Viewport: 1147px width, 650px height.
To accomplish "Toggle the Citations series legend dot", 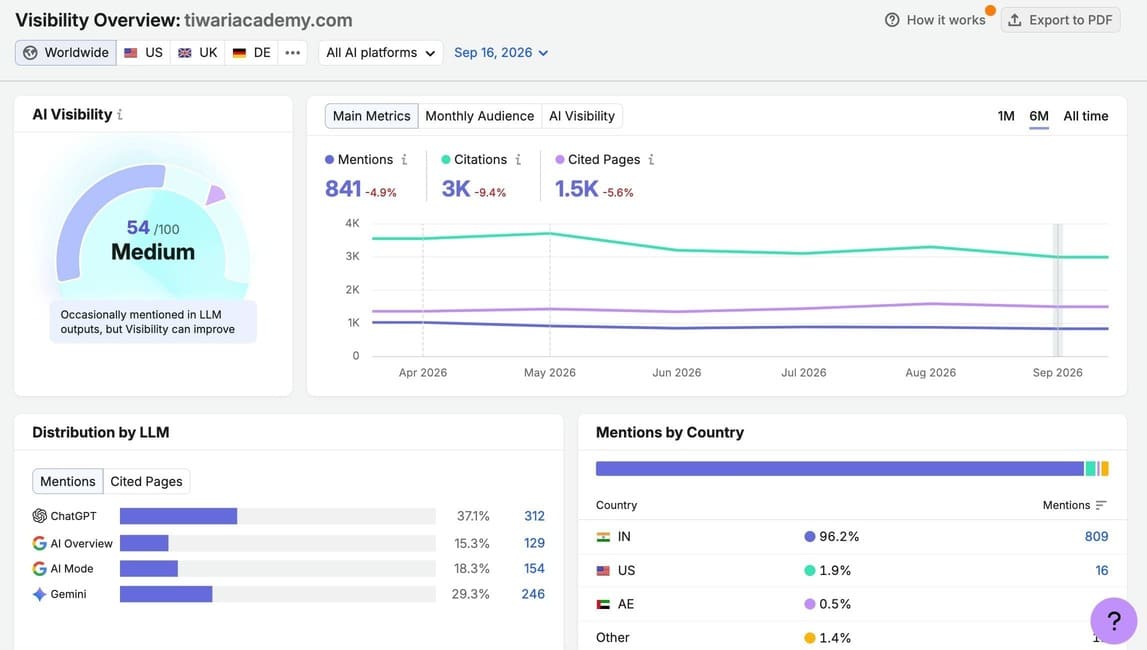I will [445, 159].
